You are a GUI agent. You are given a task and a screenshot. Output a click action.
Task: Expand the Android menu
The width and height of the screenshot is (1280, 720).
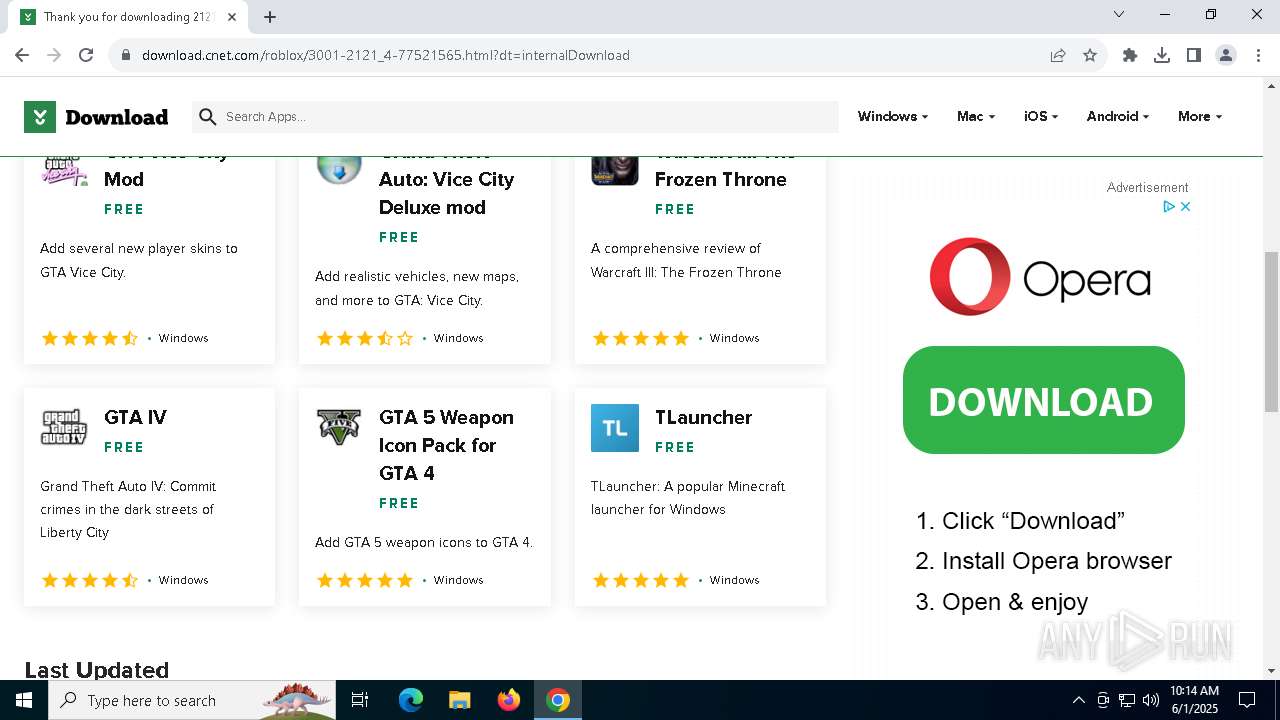tap(1118, 117)
